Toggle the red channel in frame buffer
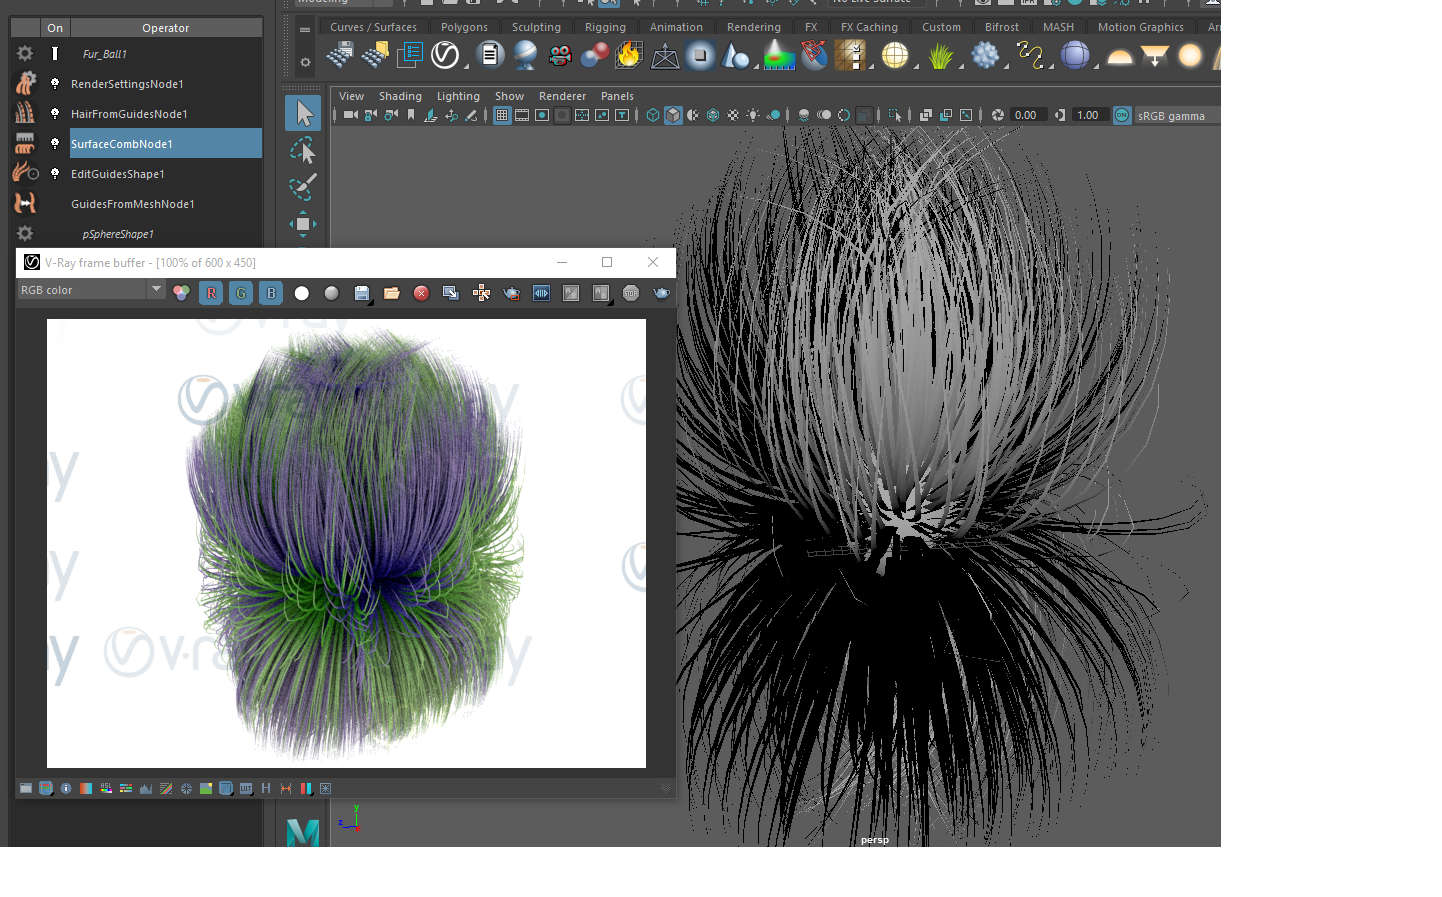The width and height of the screenshot is (1442, 897). [x=211, y=293]
